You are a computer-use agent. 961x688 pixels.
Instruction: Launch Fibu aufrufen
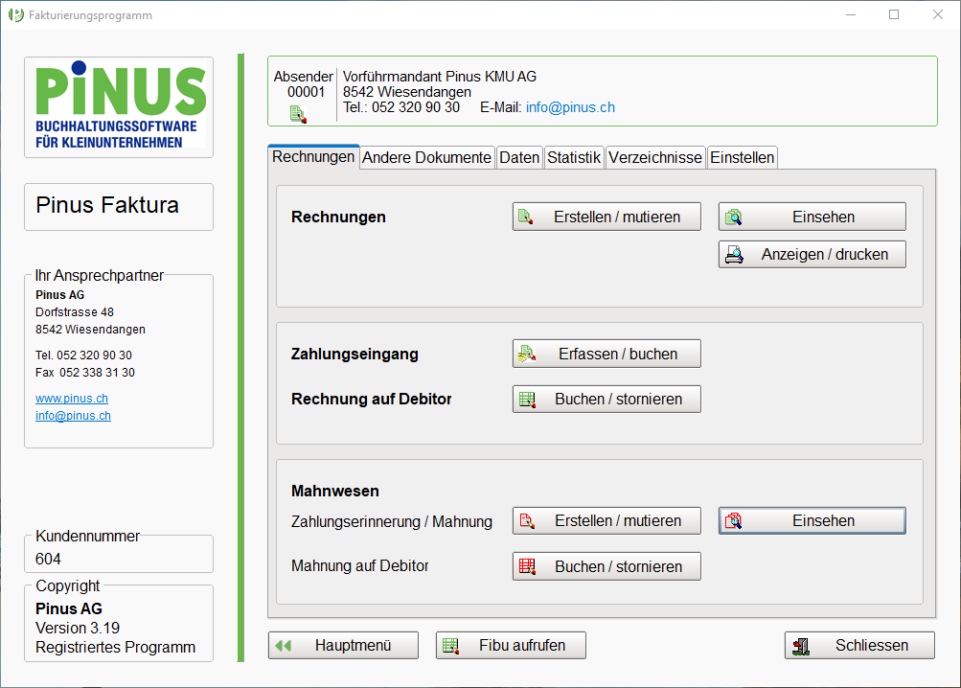click(x=510, y=646)
